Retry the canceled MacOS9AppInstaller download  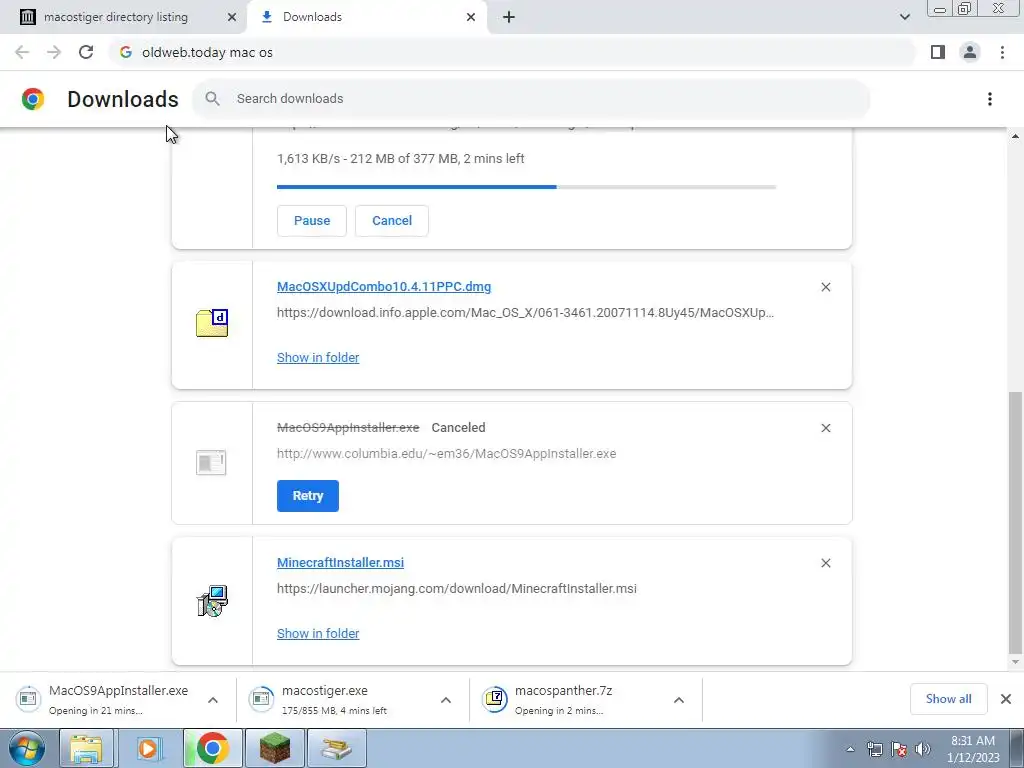(x=308, y=496)
